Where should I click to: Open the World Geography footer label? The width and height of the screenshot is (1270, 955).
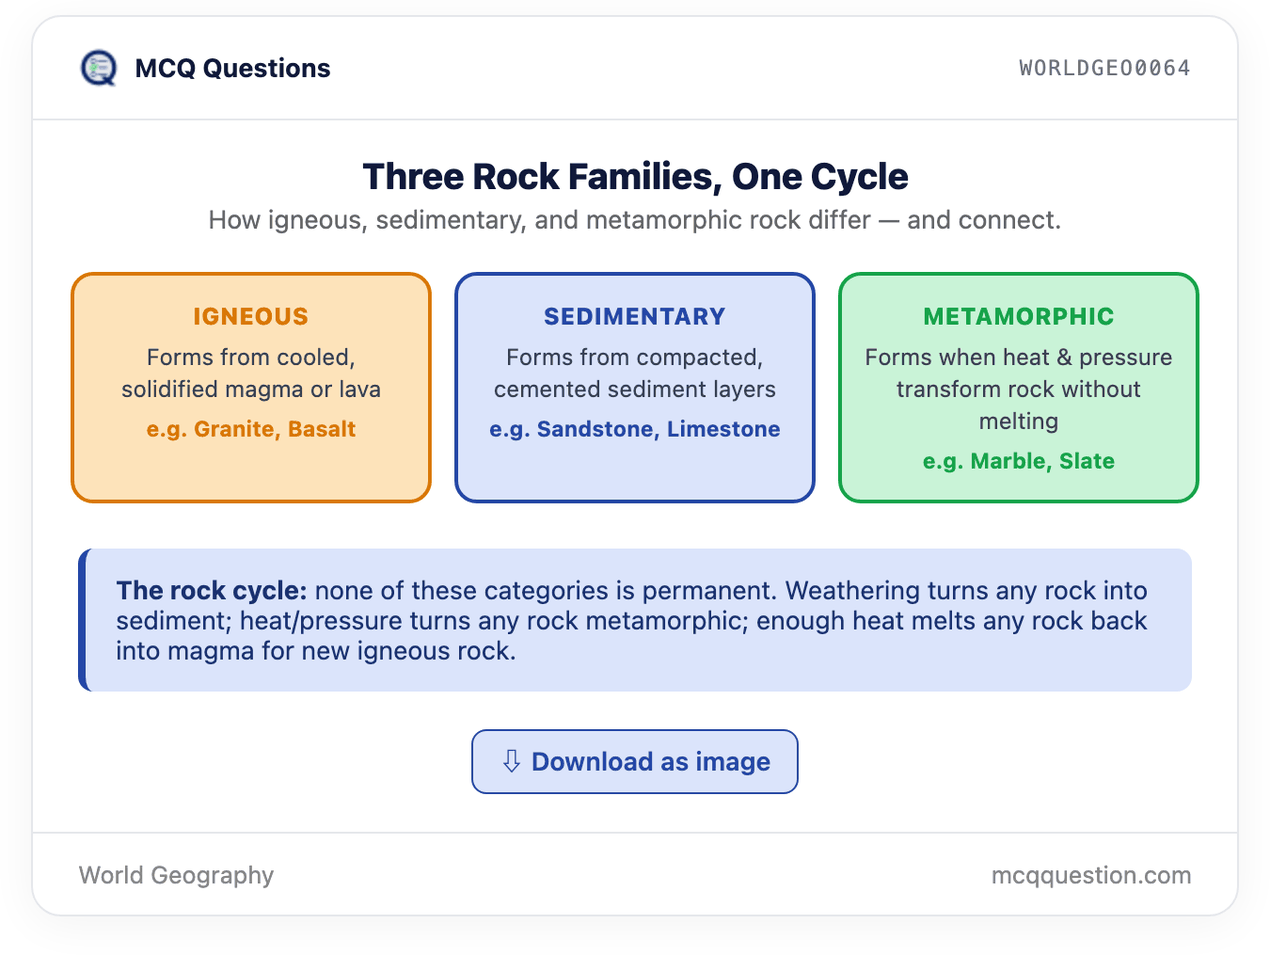pos(176,875)
